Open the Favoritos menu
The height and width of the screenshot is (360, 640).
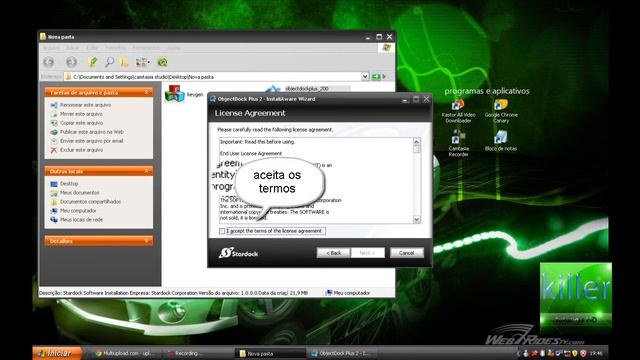coord(116,48)
